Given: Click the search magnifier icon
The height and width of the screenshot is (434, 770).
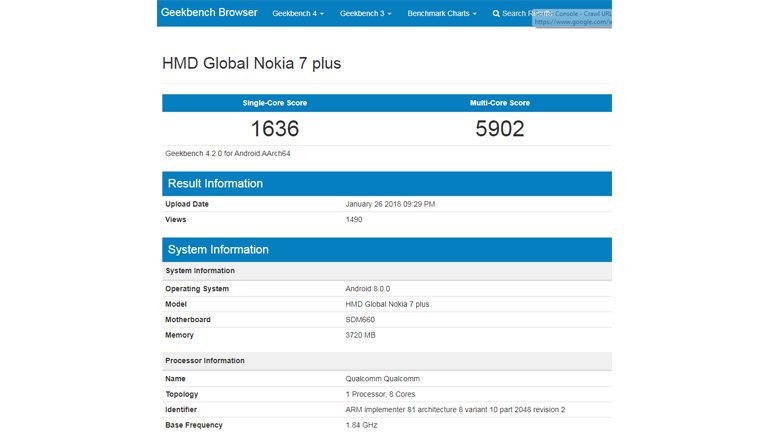Looking at the screenshot, I should pos(496,14).
